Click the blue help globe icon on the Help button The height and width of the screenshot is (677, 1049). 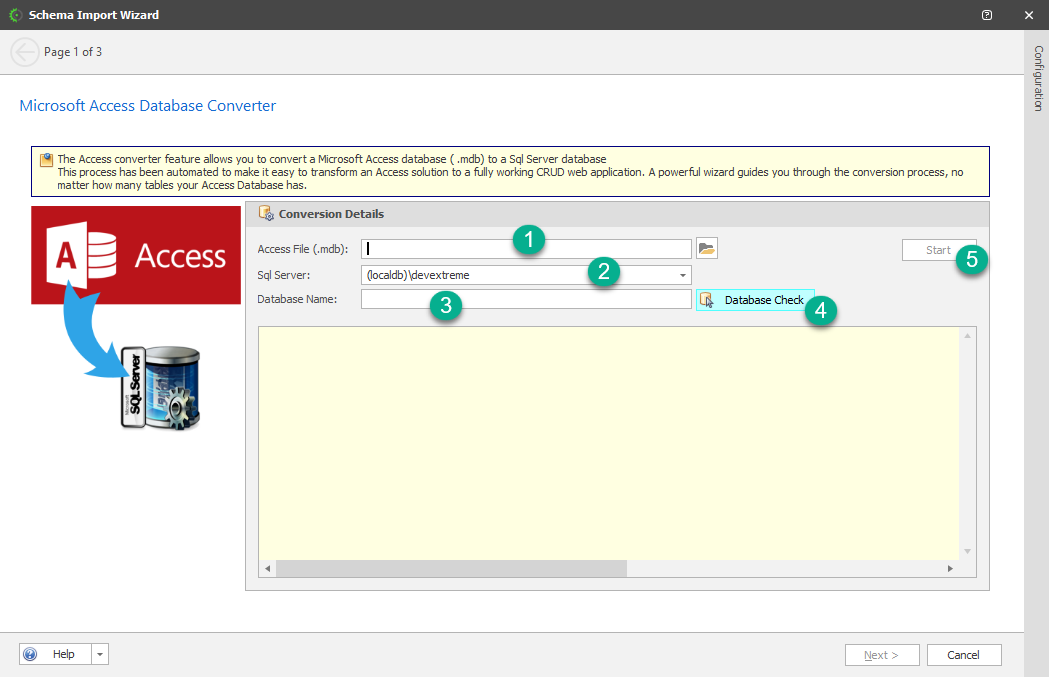pos(30,653)
